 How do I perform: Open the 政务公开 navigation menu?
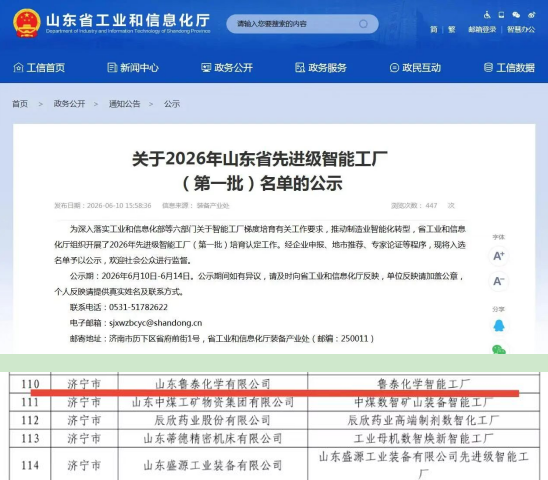click(227, 67)
